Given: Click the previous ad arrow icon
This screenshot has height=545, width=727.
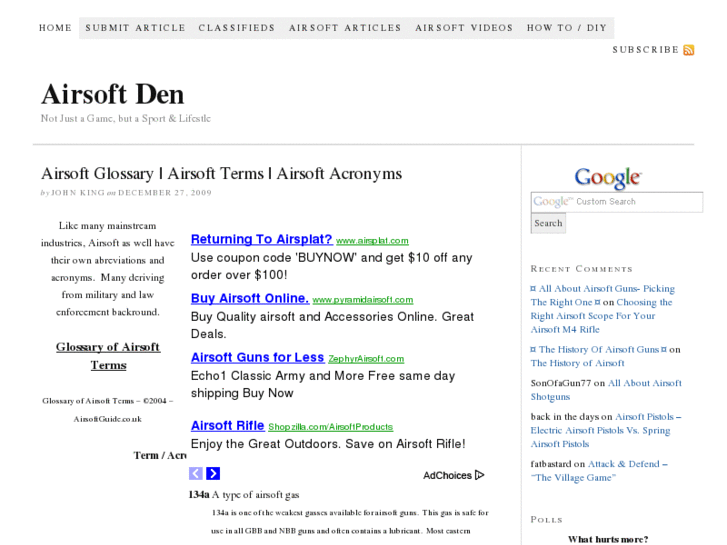Looking at the screenshot, I should pos(196,474).
